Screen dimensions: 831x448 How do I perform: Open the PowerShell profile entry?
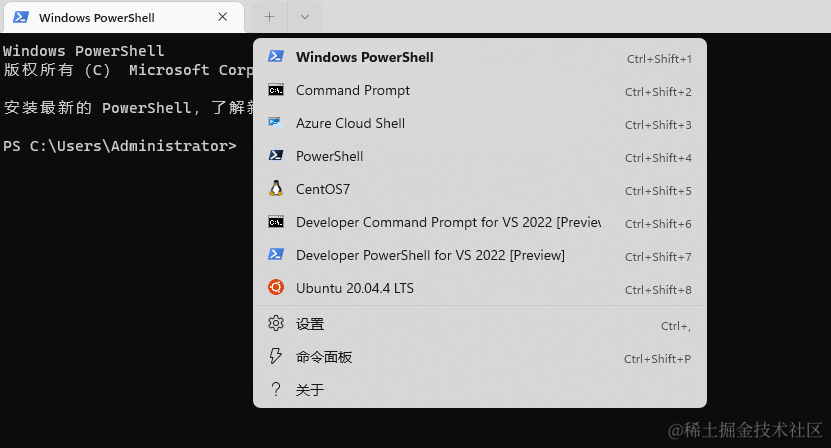[480, 156]
